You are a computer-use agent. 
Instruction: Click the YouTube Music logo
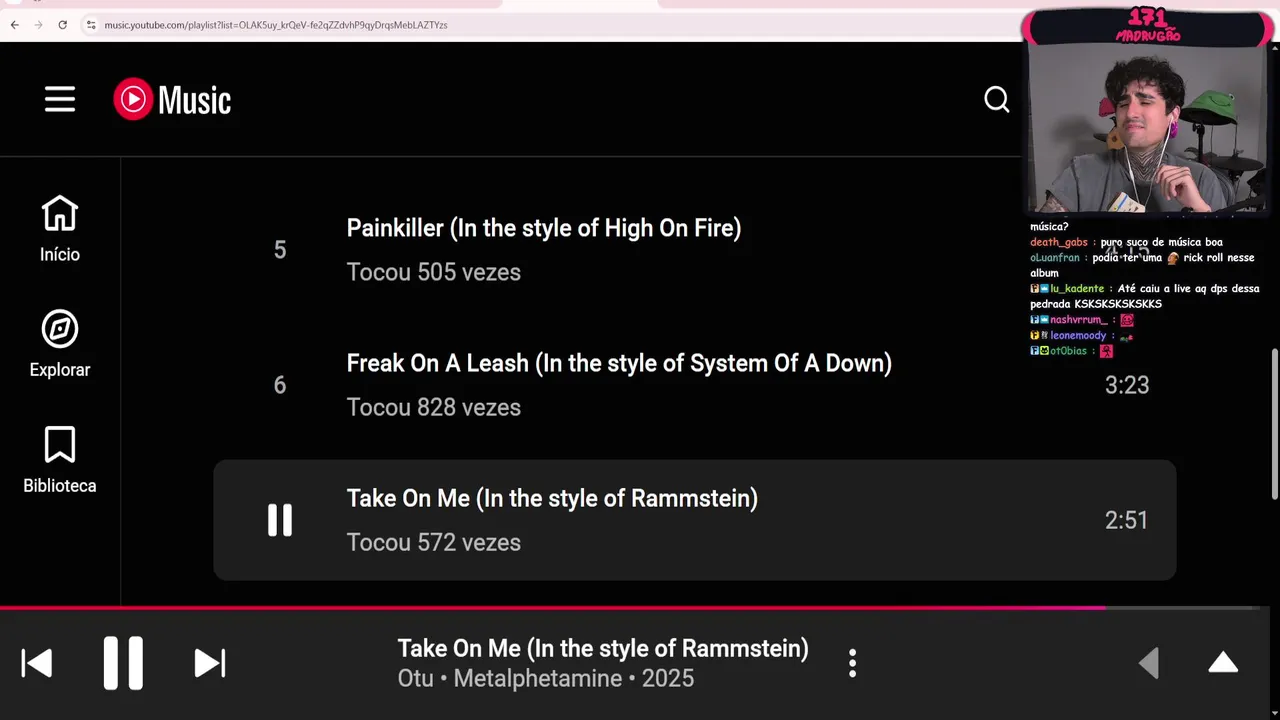click(x=172, y=99)
